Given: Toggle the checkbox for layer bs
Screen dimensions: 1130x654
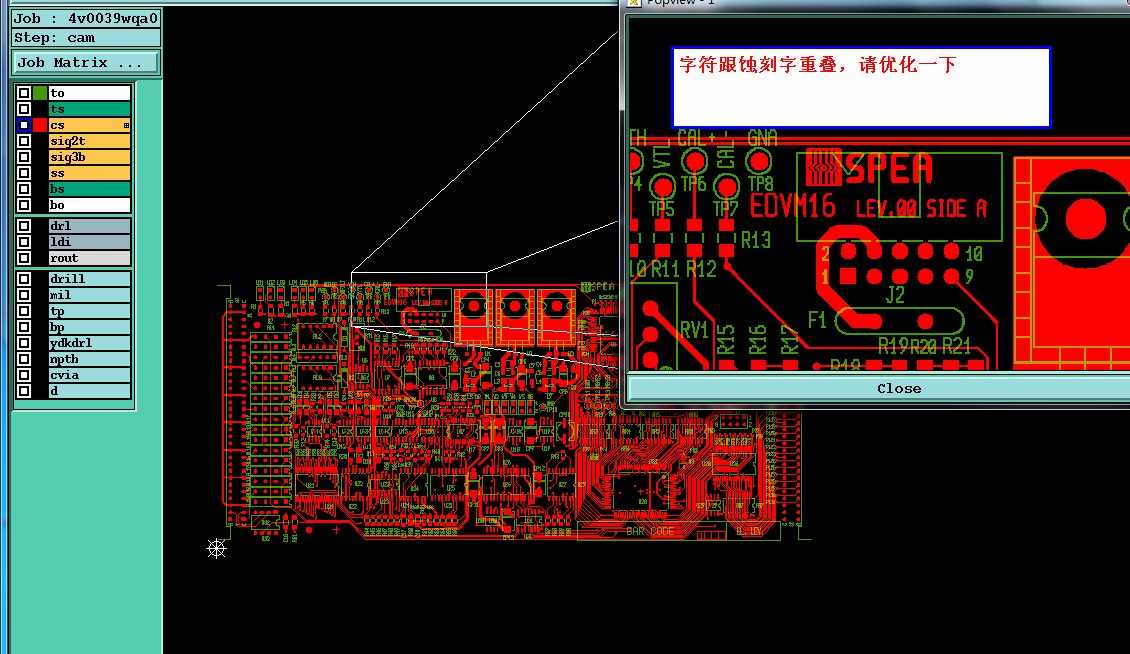Looking at the screenshot, I should click(24, 189).
